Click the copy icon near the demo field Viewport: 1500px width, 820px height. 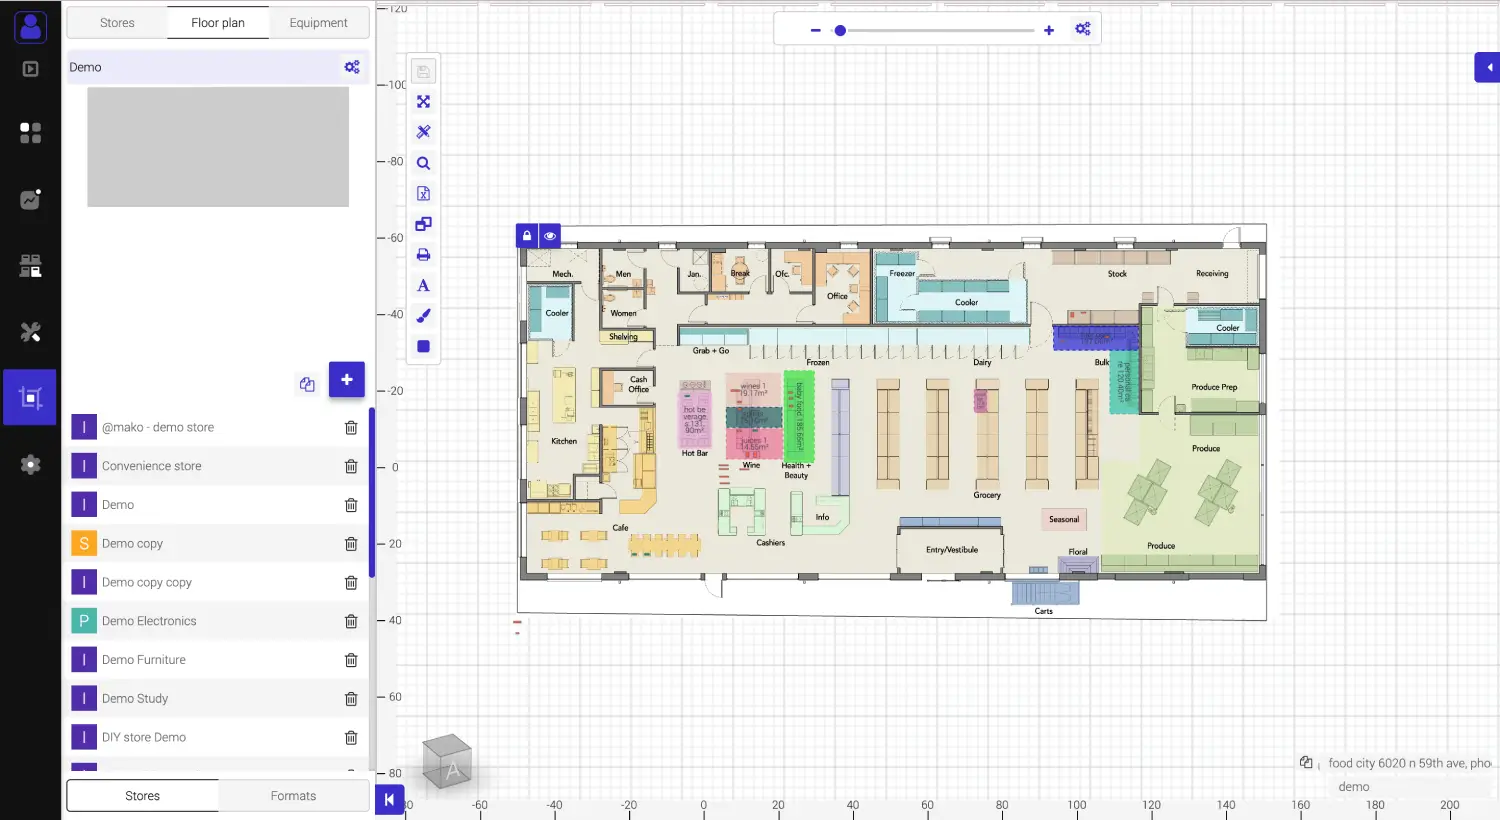pyautogui.click(x=1306, y=762)
